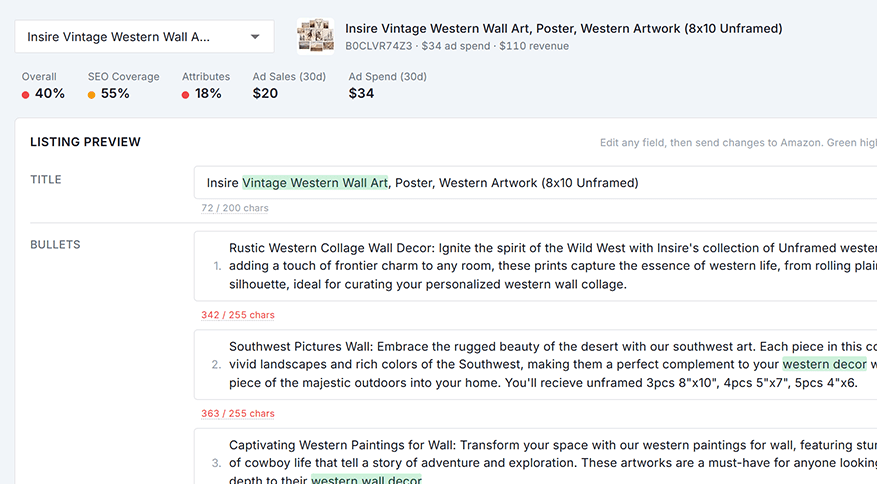Click the 342 / 255 chars warning
Viewport: 877px width, 484px height.
[x=238, y=315]
